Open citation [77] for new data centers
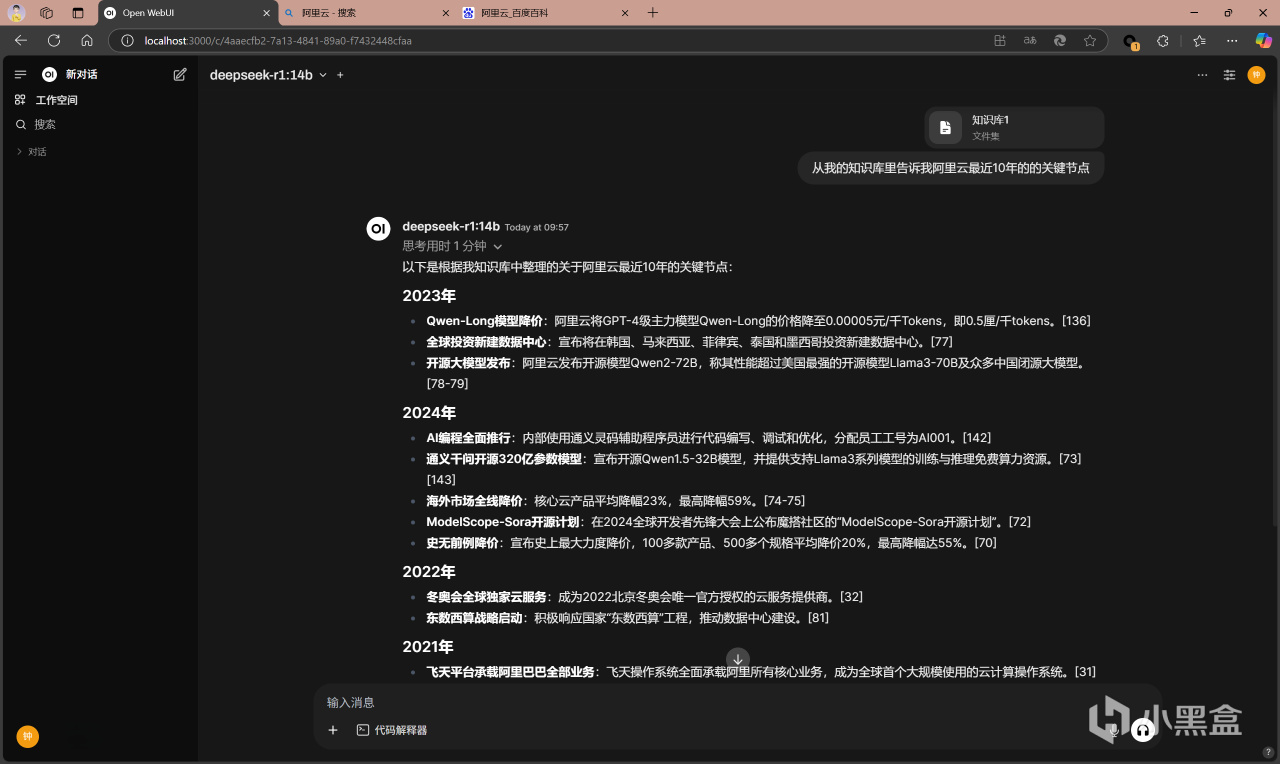The width and height of the screenshot is (1280, 764). point(941,342)
